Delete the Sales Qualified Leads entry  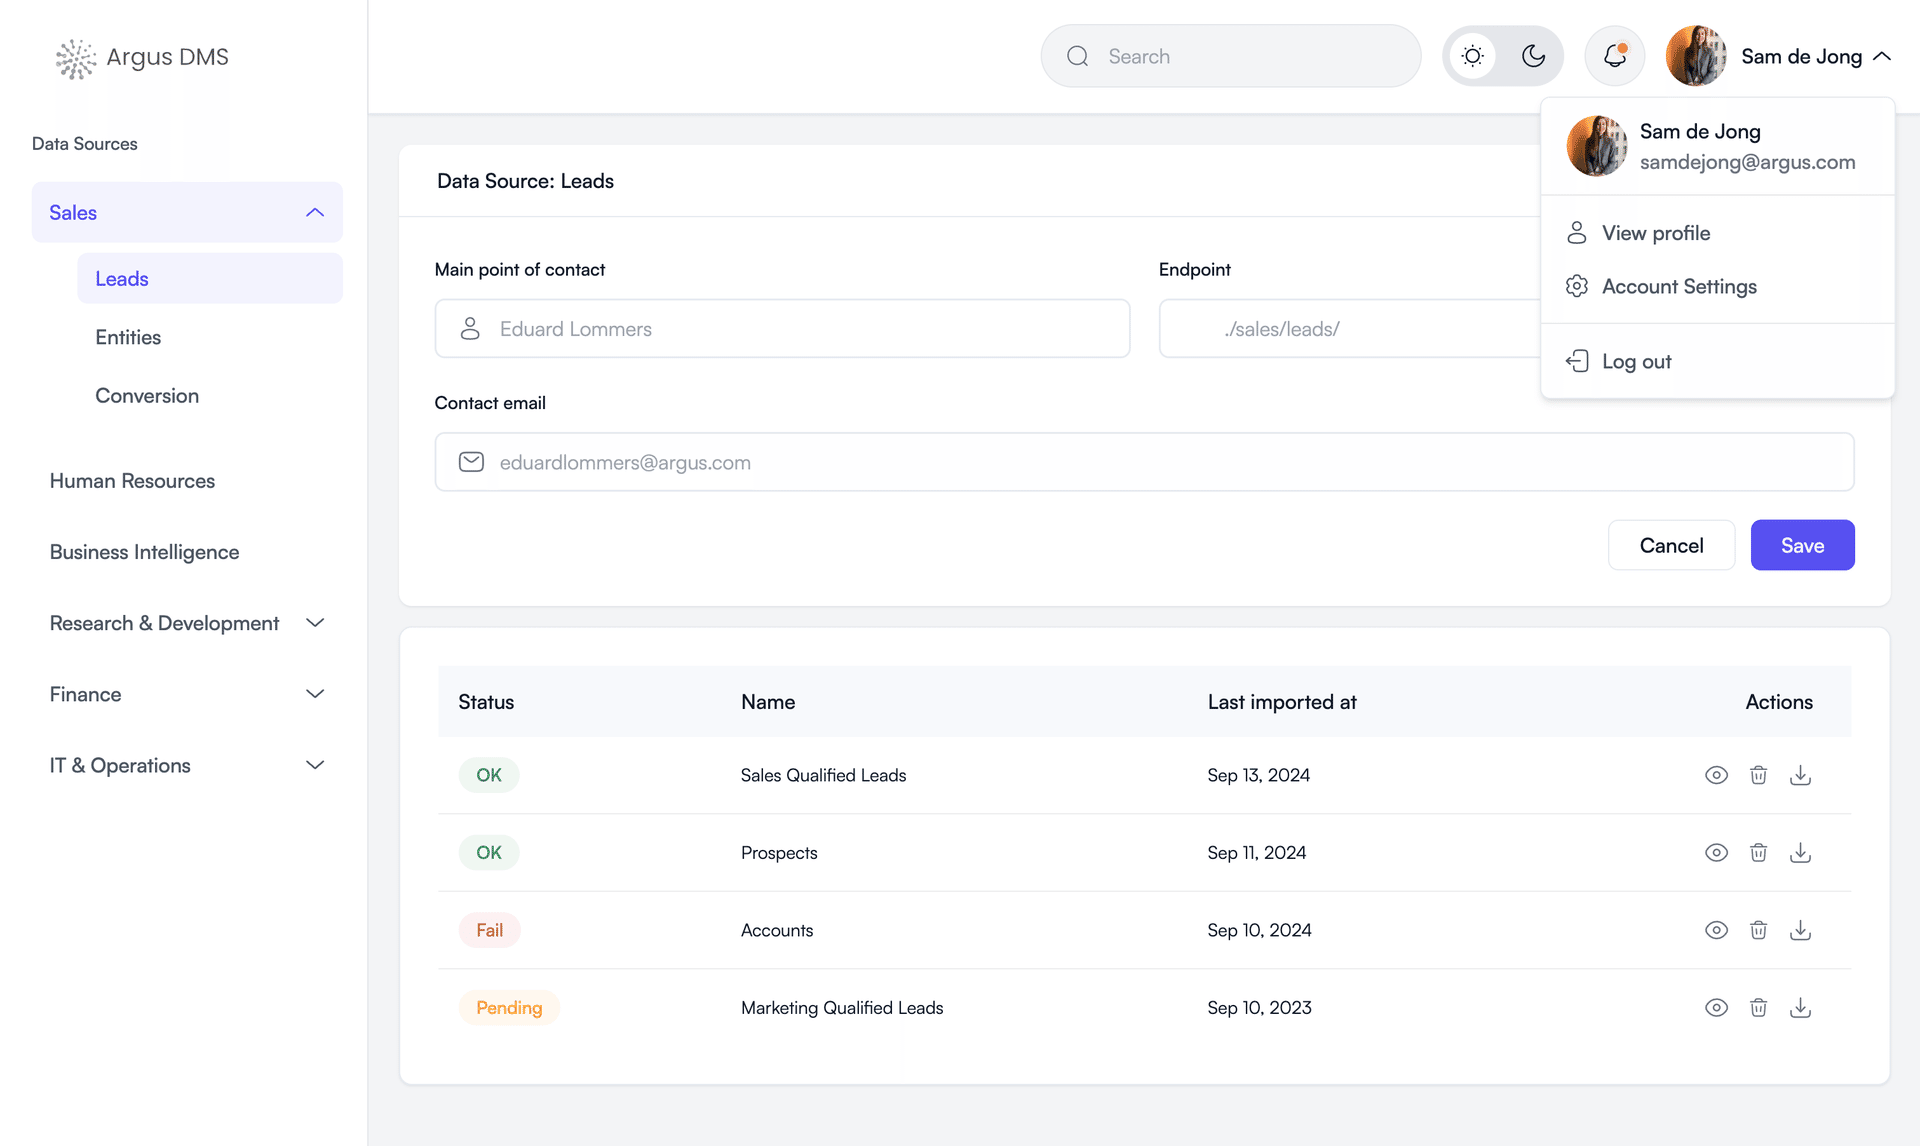(1759, 774)
